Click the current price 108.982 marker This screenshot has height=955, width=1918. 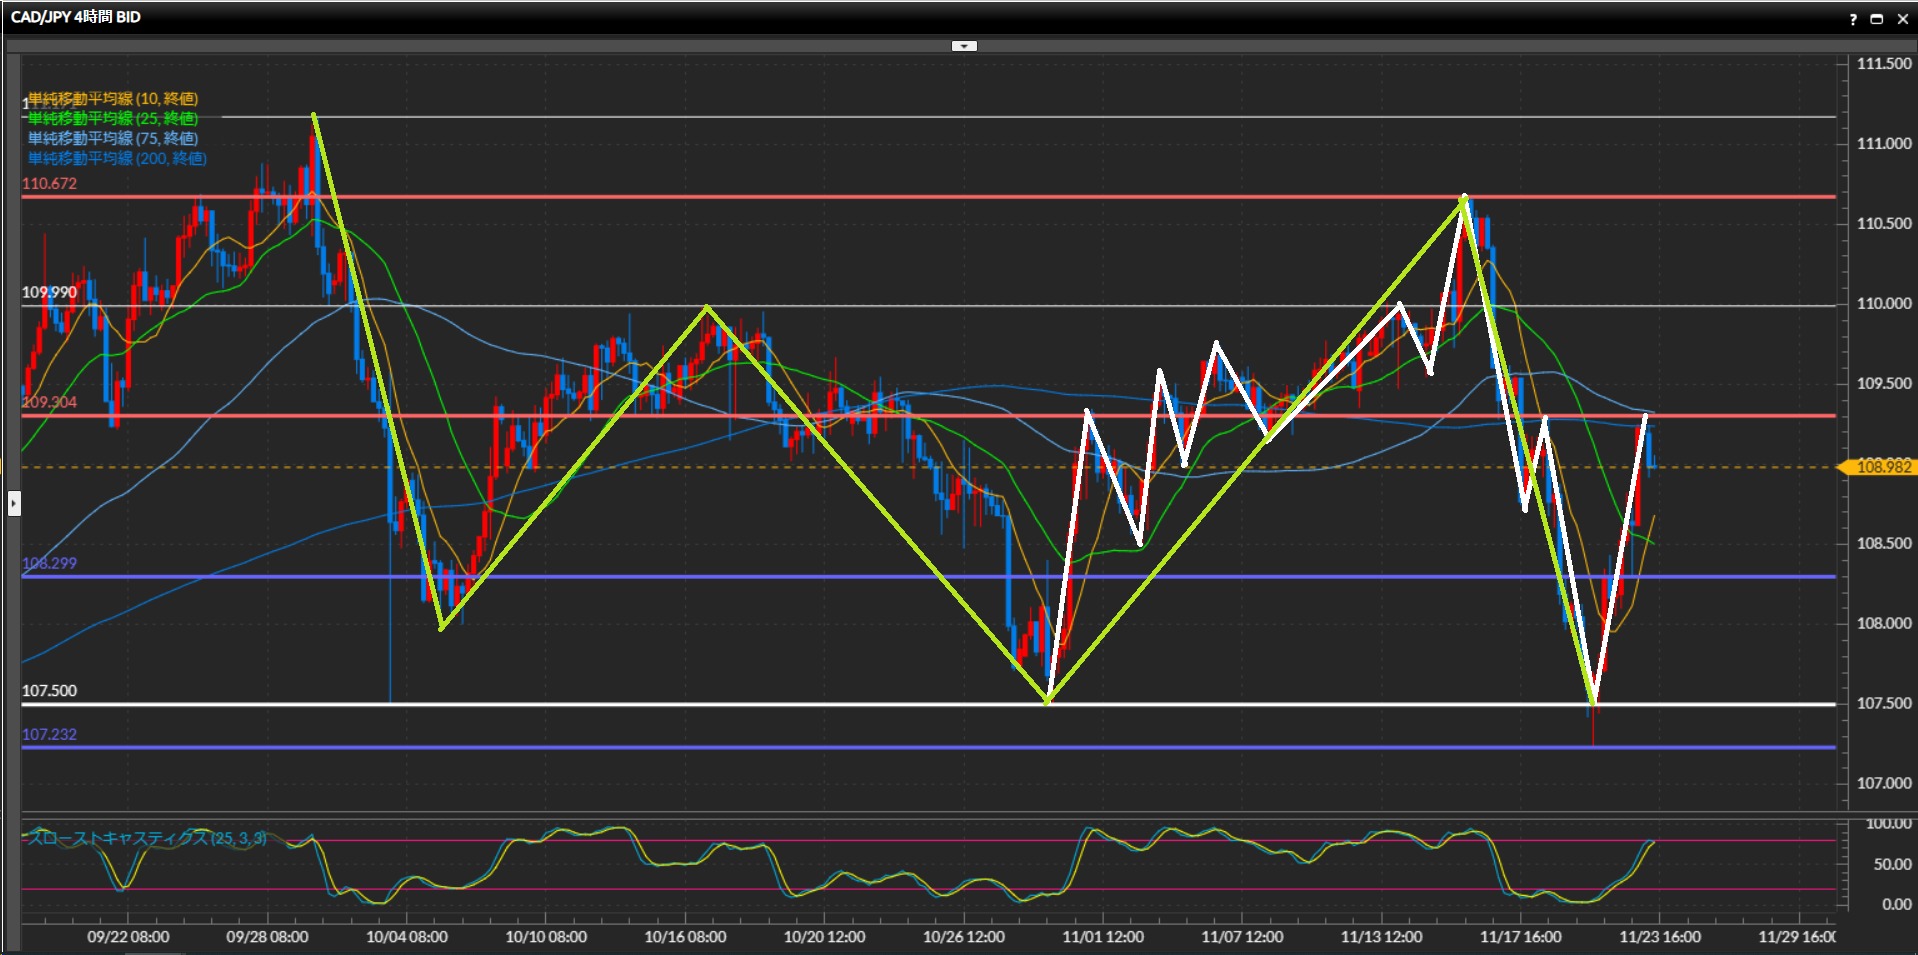click(x=1882, y=467)
